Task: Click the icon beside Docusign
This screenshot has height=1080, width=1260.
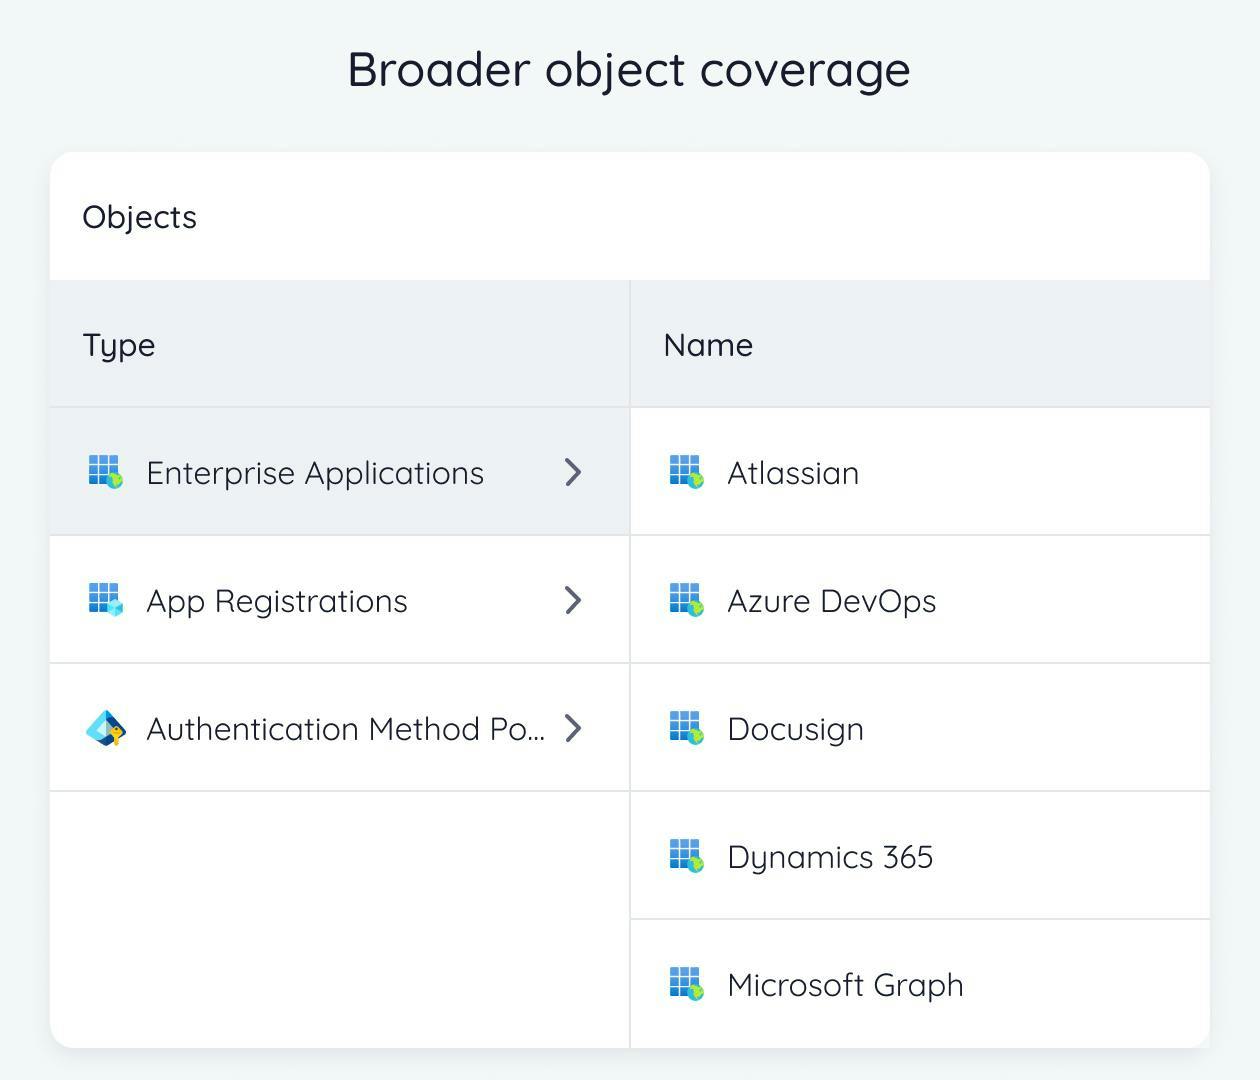Action: [686, 728]
